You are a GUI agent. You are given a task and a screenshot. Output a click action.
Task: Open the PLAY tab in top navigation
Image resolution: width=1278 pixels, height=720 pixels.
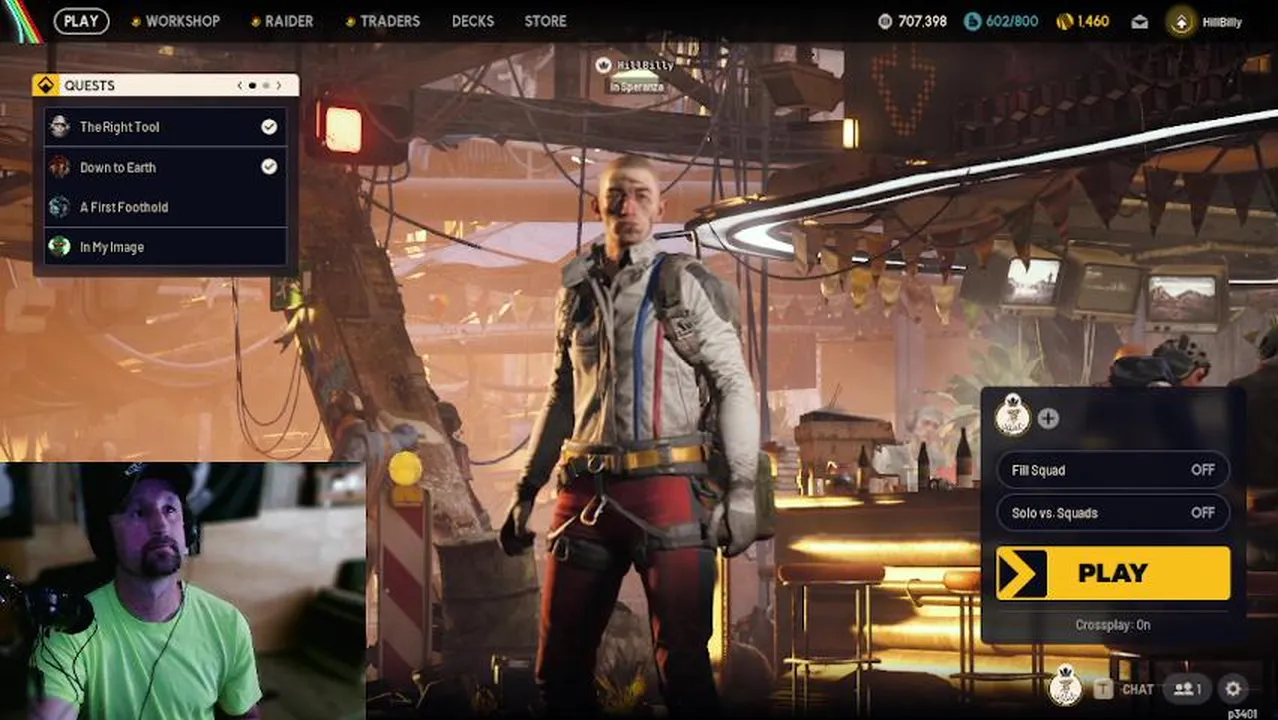pyautogui.click(x=81, y=20)
